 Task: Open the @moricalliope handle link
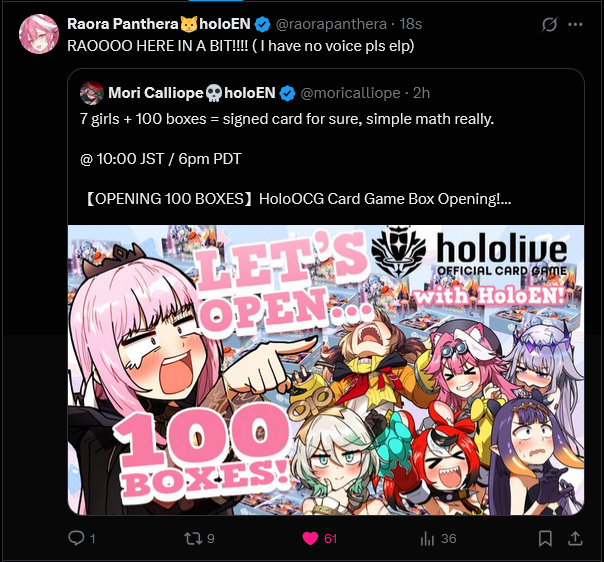(x=350, y=93)
